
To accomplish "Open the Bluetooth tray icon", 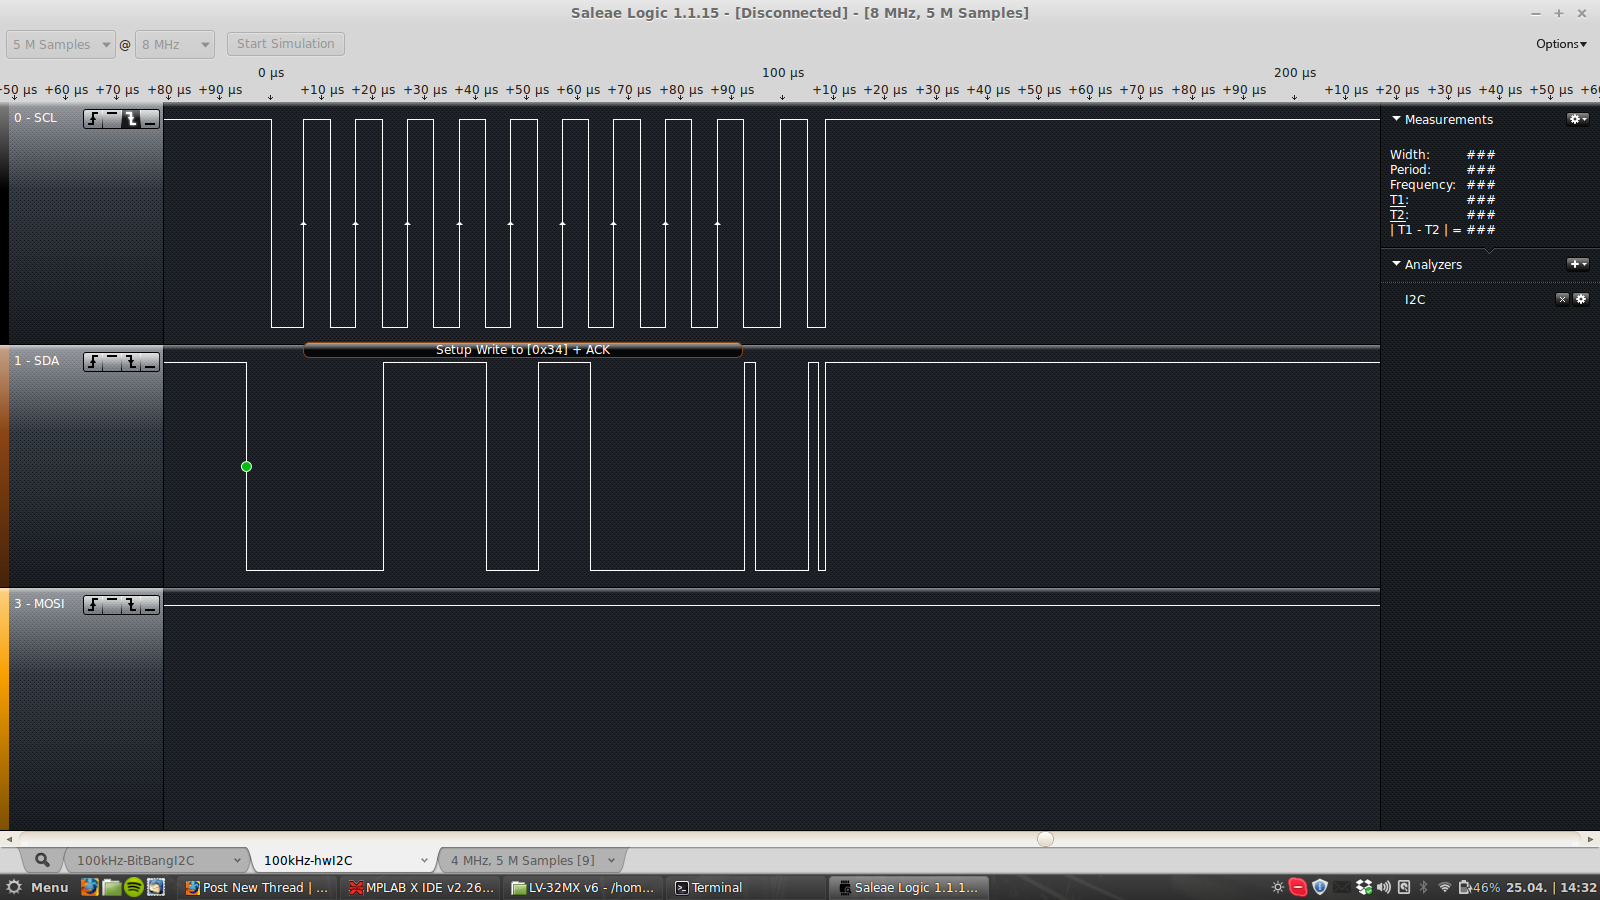I will pyautogui.click(x=1424, y=888).
